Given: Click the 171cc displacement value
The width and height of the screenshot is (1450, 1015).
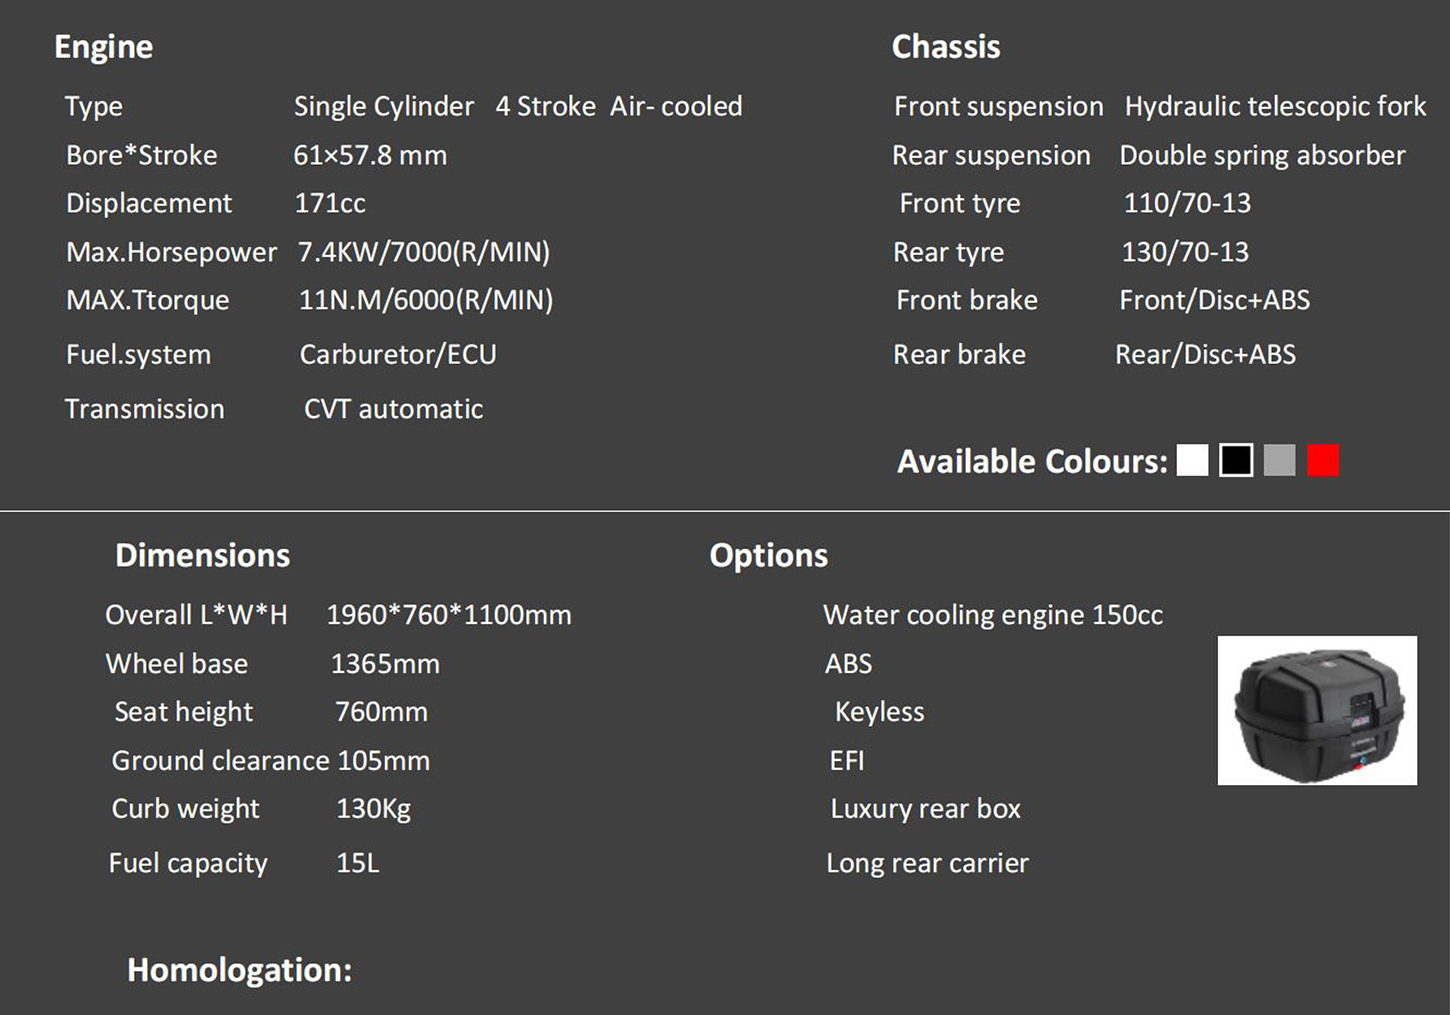Looking at the screenshot, I should 330,203.
